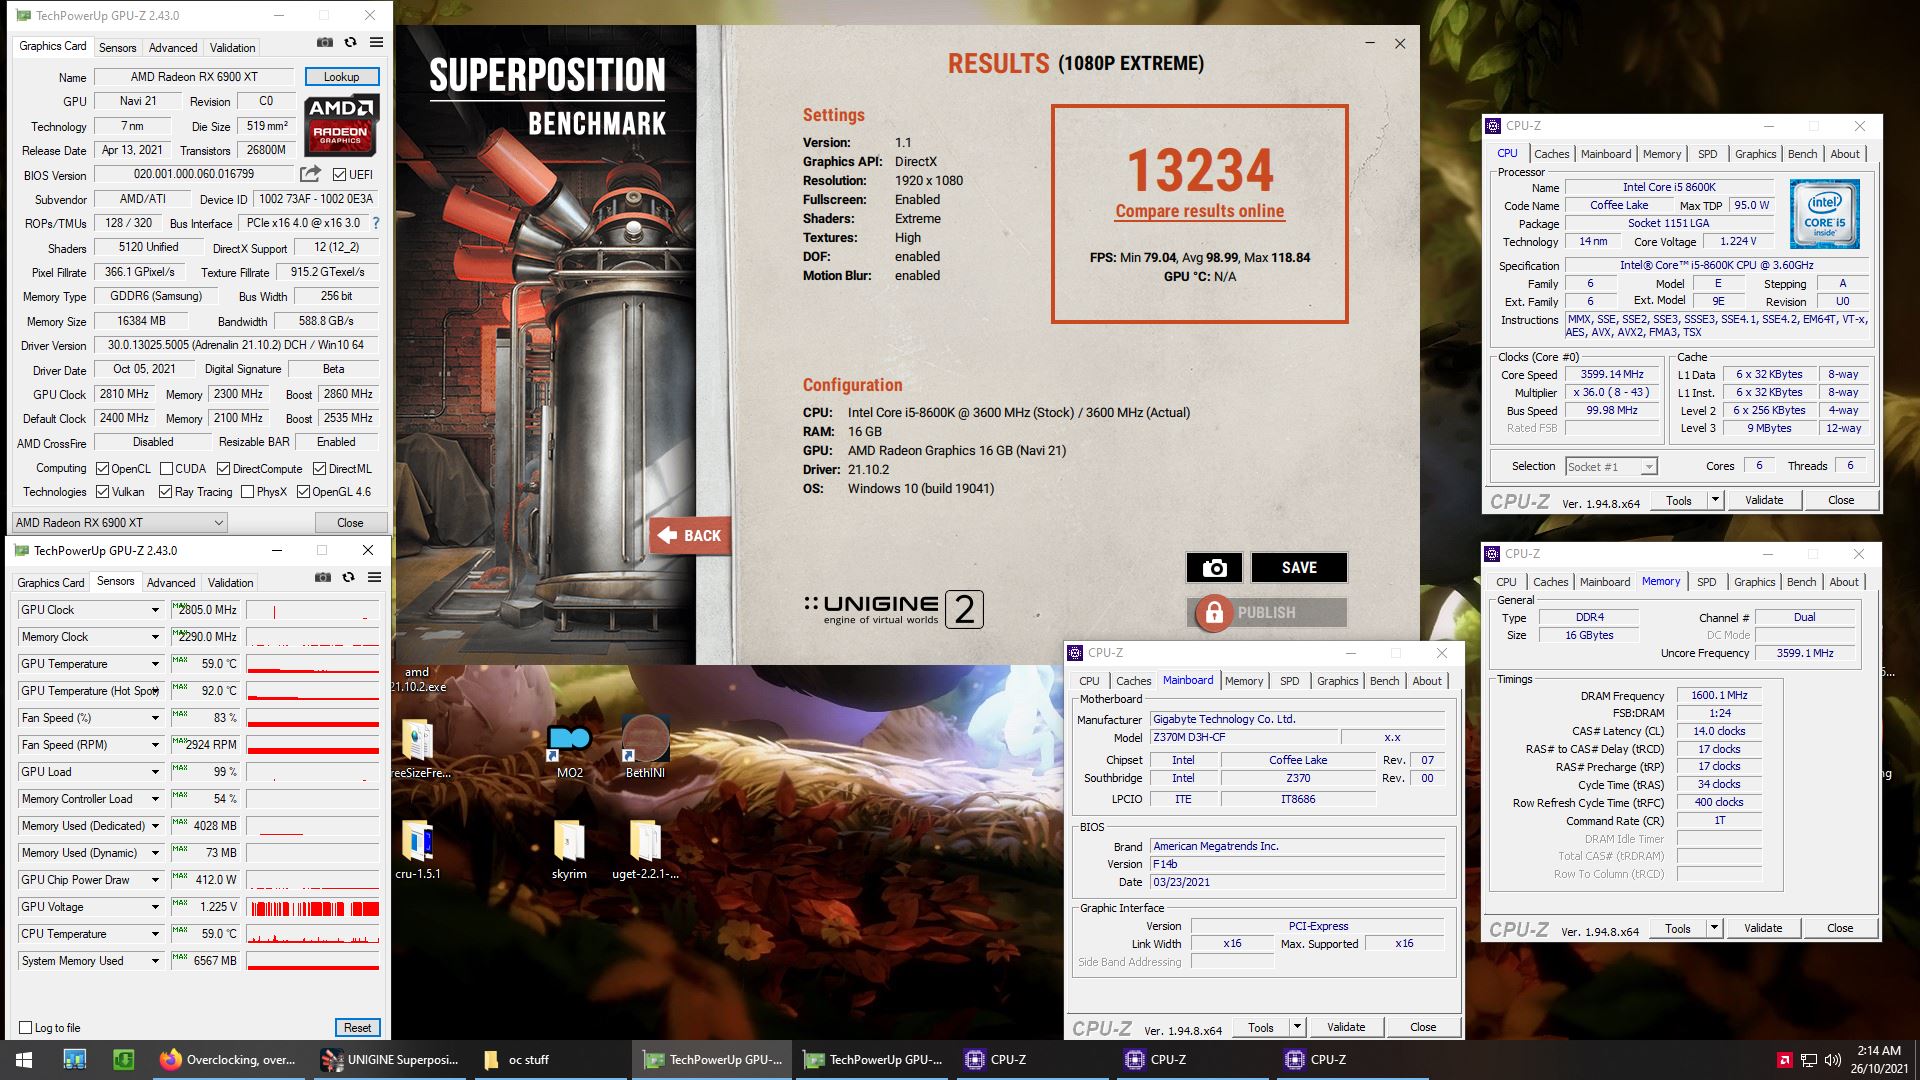Open the cru-1.5.1 desktop icon

417,848
